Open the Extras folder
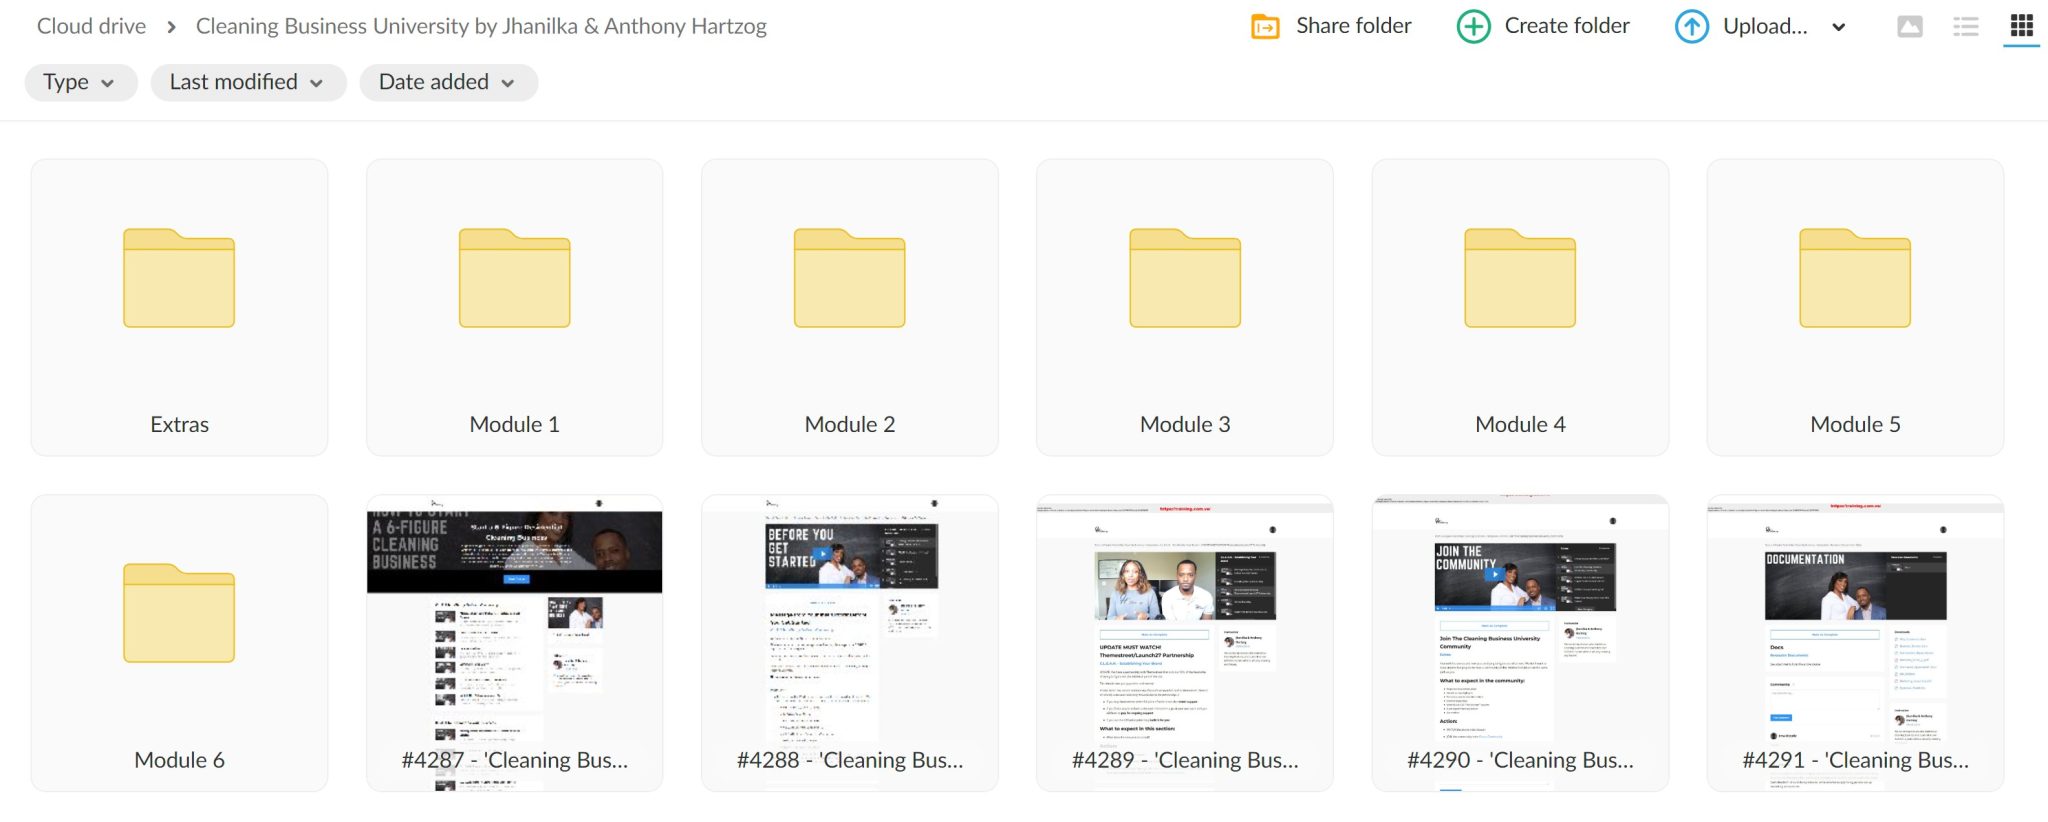 click(179, 307)
